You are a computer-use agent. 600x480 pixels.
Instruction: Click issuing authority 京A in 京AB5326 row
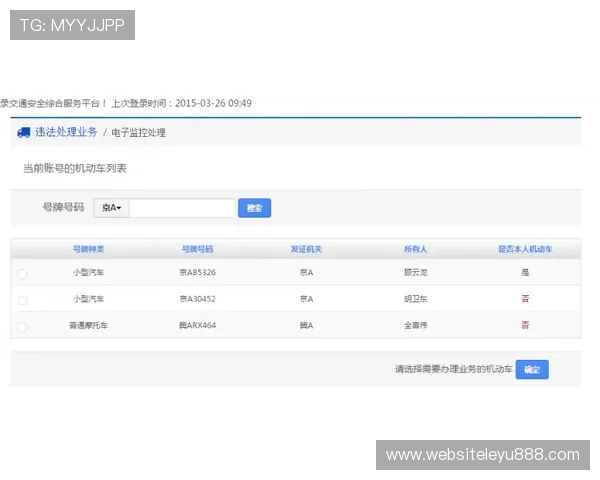coord(306,272)
